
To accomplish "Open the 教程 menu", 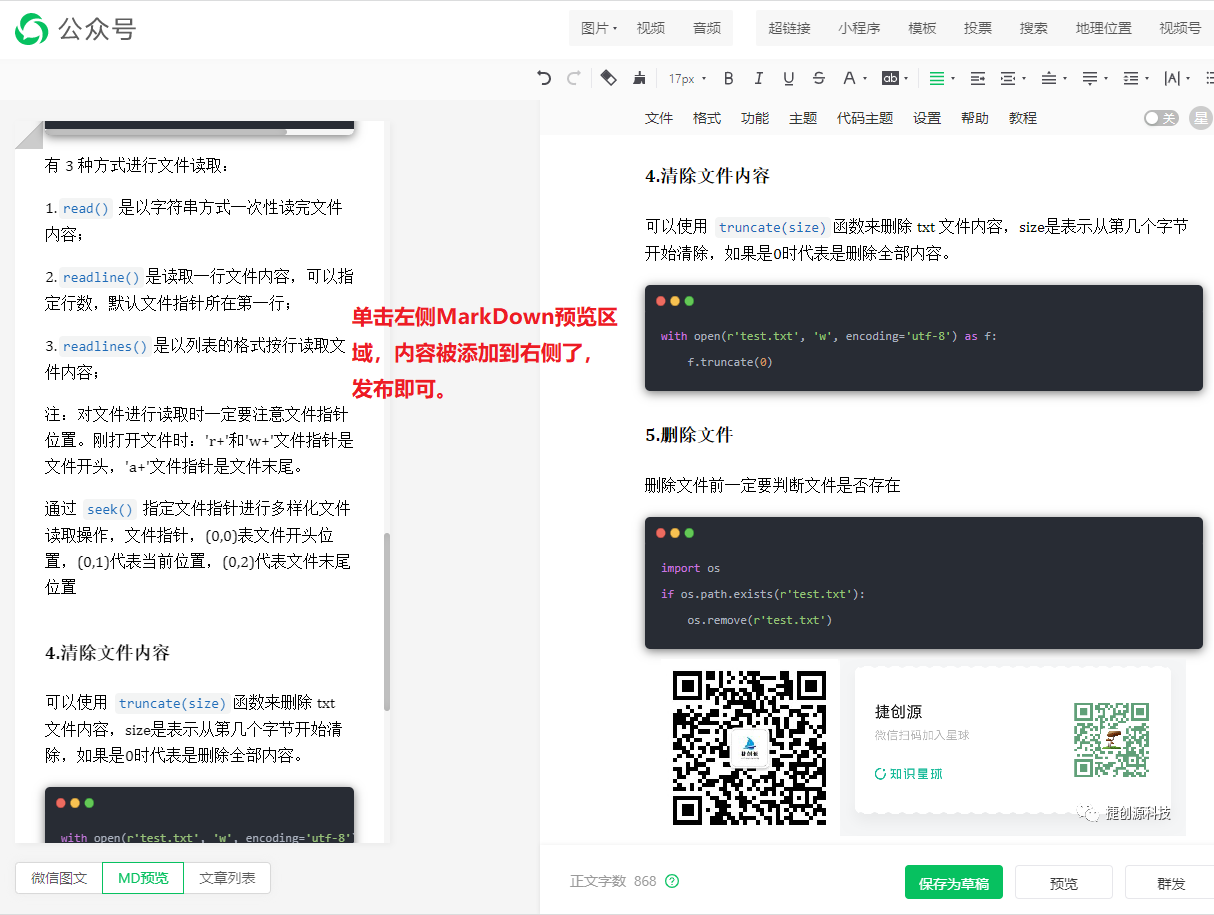I will (1023, 118).
